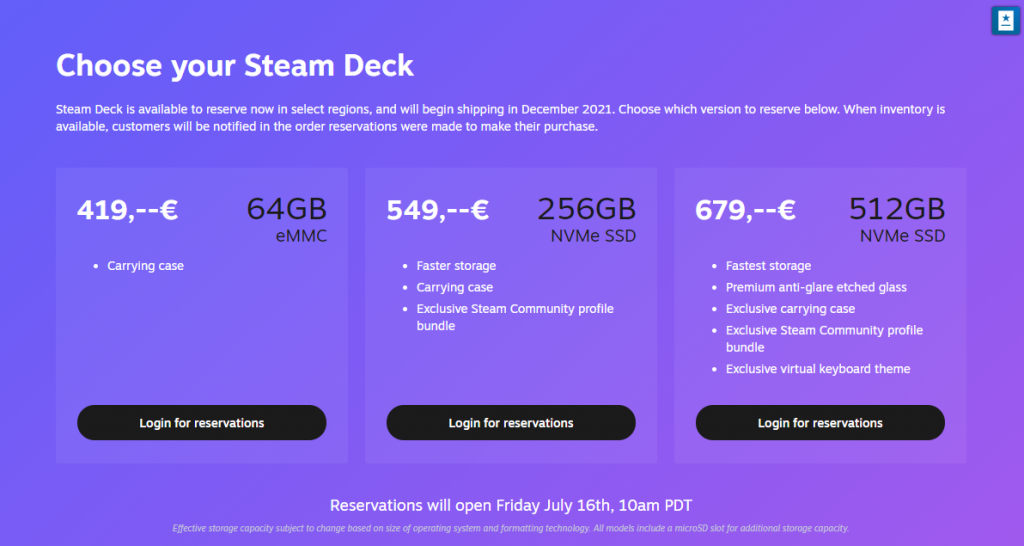1024x546 pixels.
Task: Click the storage capacity disclaimer footnote
Action: (511, 528)
